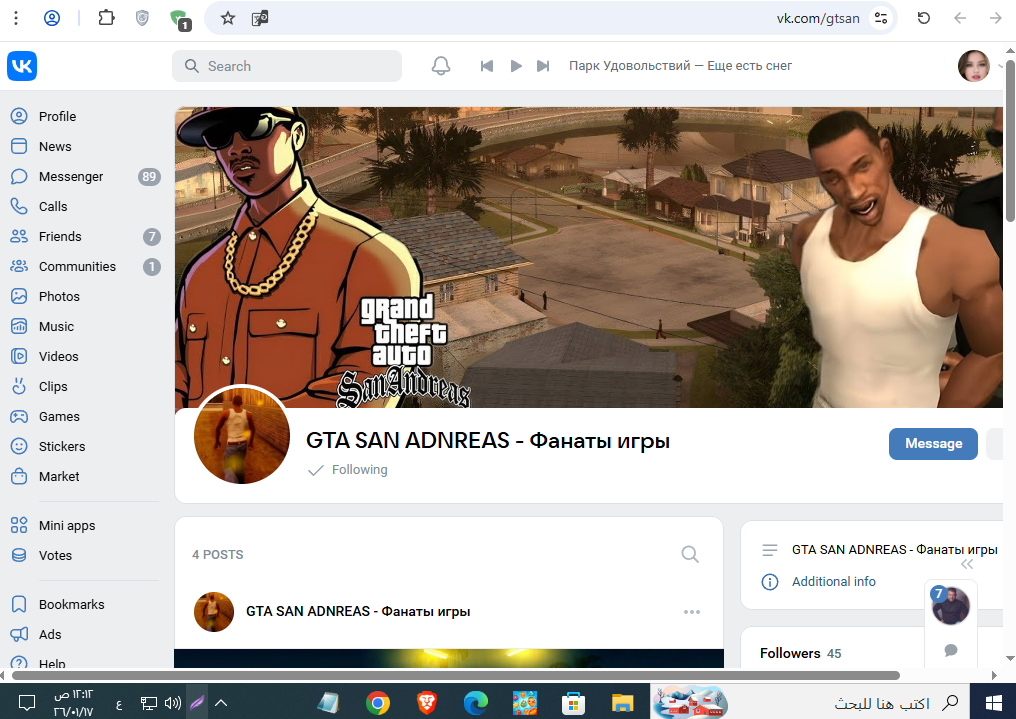Click the description lines icon in info panel

pyautogui.click(x=770, y=550)
